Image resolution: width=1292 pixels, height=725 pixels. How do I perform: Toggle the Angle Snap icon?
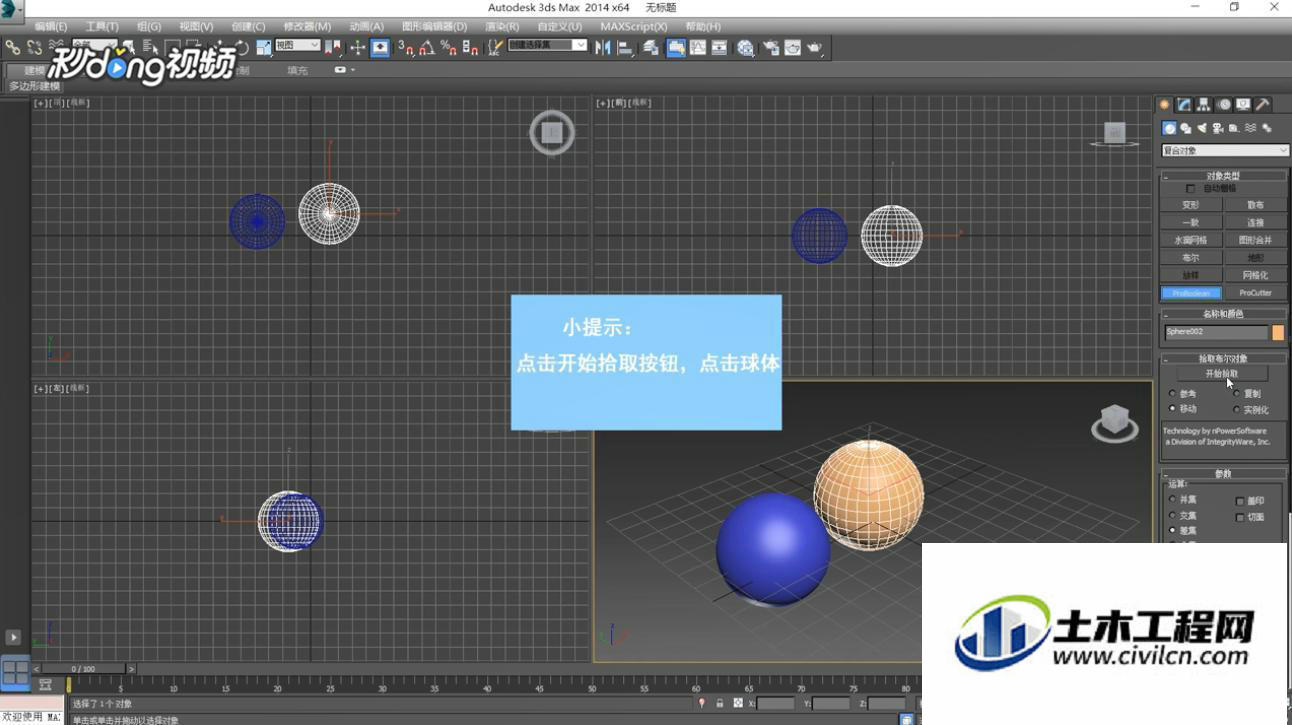(427, 47)
